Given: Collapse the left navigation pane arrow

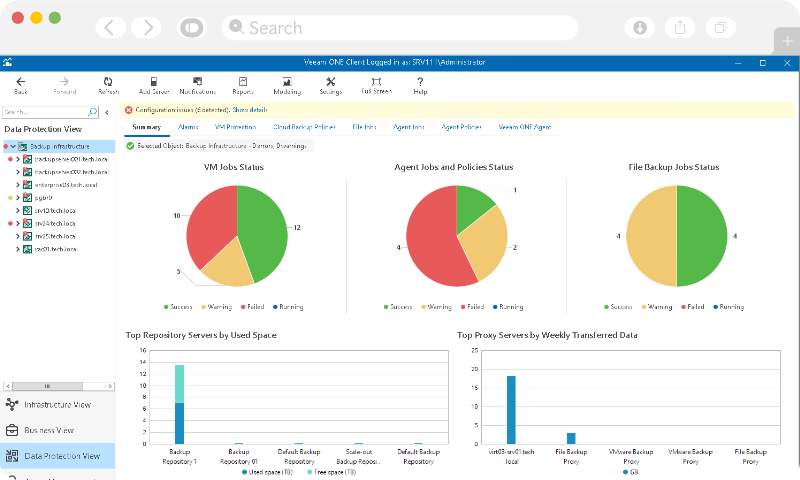Looking at the screenshot, I should [x=107, y=112].
